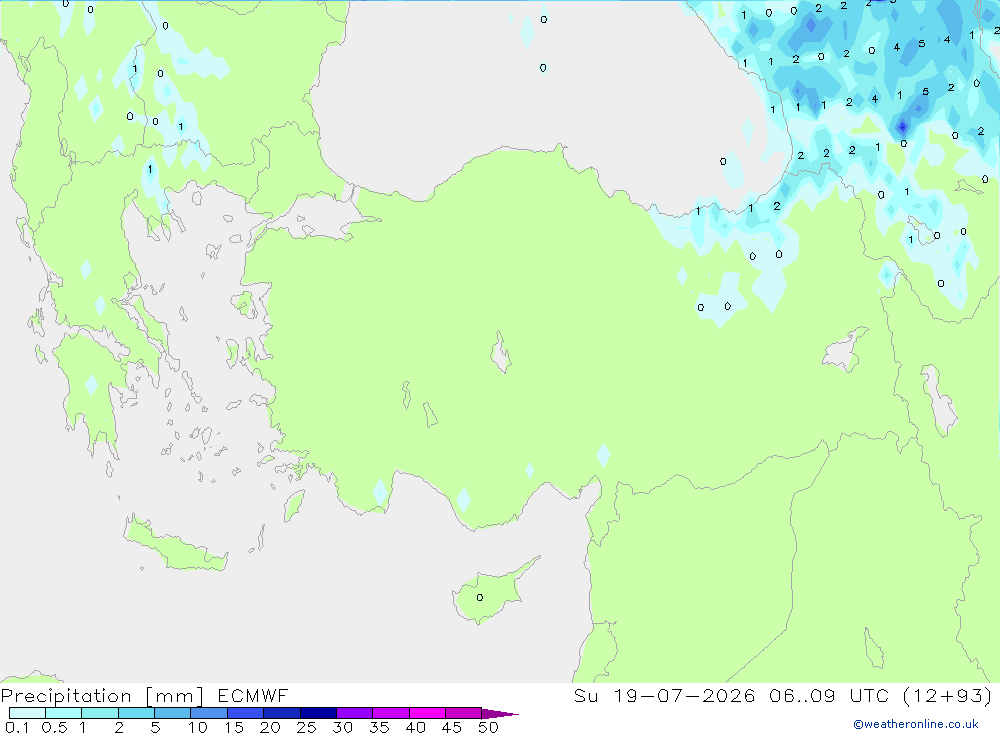Click the 1–2 mm legend color swatch

(x=100, y=713)
